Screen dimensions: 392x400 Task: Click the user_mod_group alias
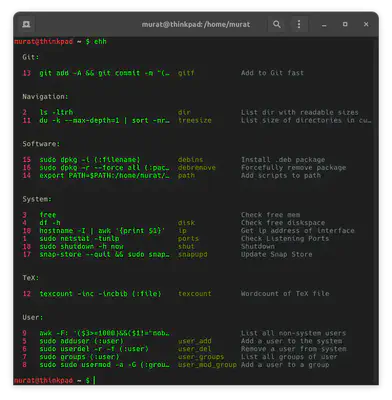pyautogui.click(x=207, y=365)
